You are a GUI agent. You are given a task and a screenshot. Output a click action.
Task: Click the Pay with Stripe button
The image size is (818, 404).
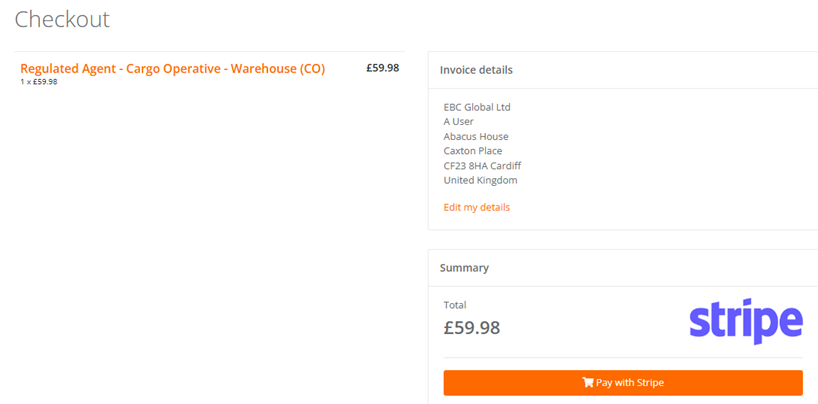coord(623,383)
